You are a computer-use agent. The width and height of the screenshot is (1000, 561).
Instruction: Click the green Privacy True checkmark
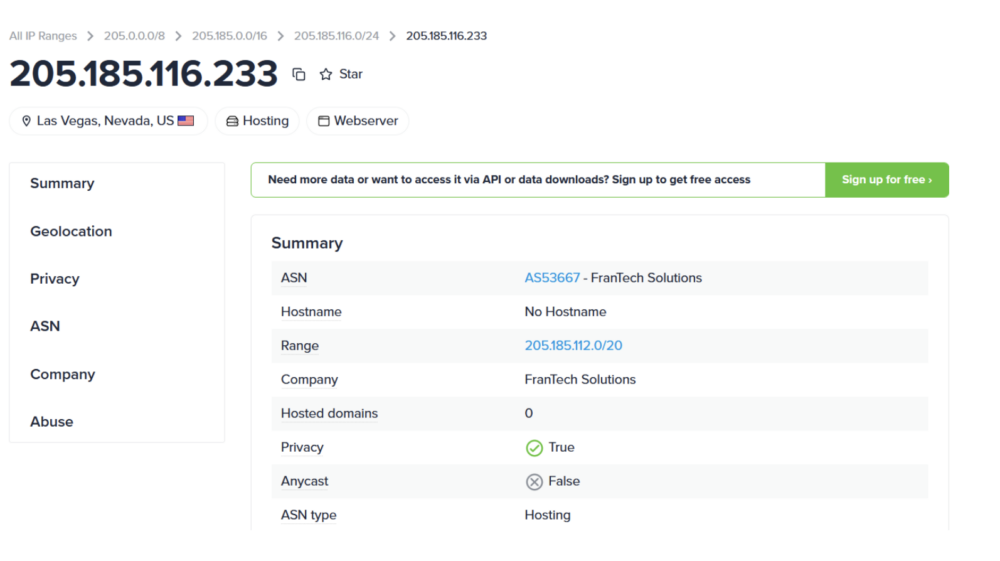[534, 448]
